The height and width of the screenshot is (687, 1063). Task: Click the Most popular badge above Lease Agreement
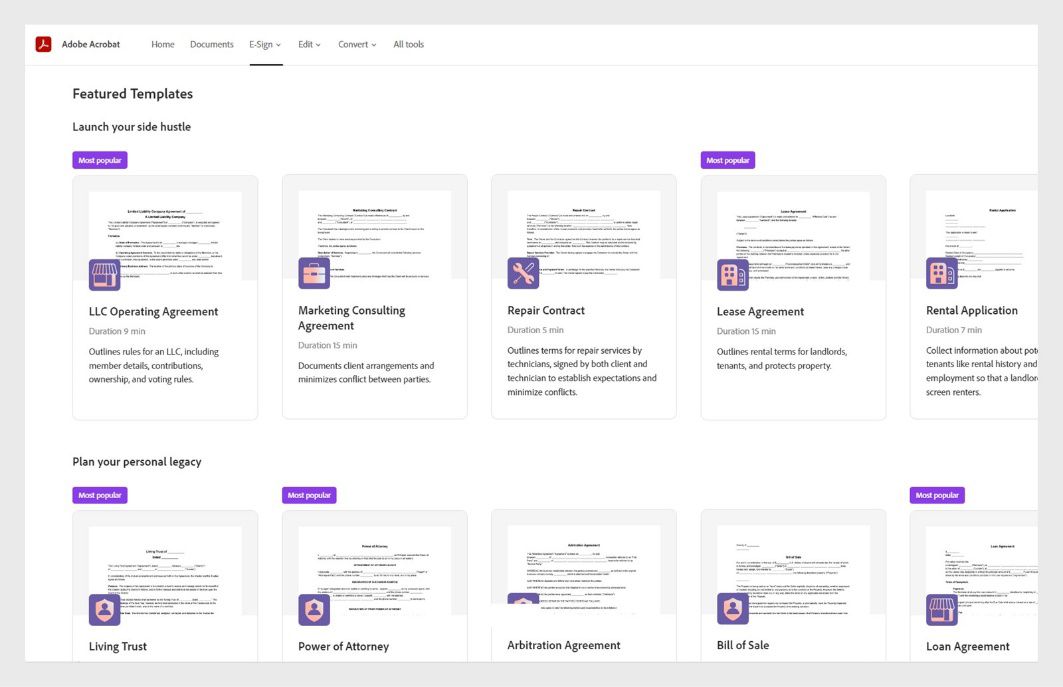(x=727, y=159)
